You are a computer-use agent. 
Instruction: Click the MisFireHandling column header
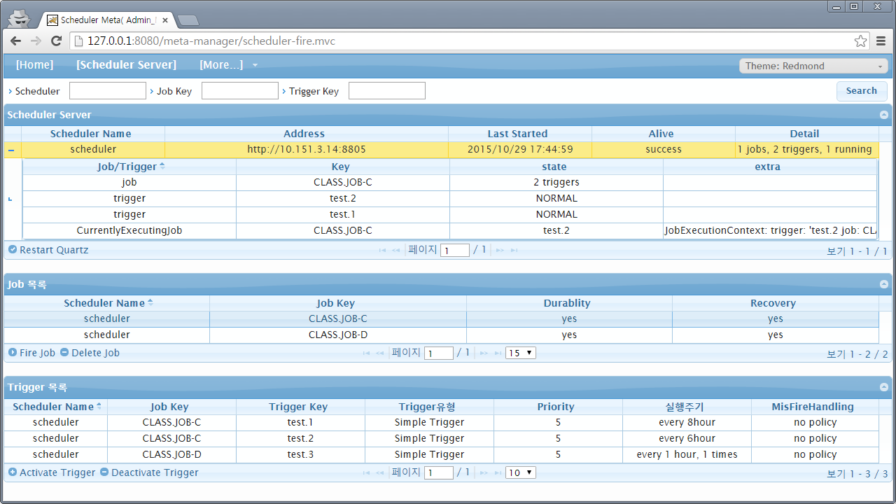tap(813, 407)
